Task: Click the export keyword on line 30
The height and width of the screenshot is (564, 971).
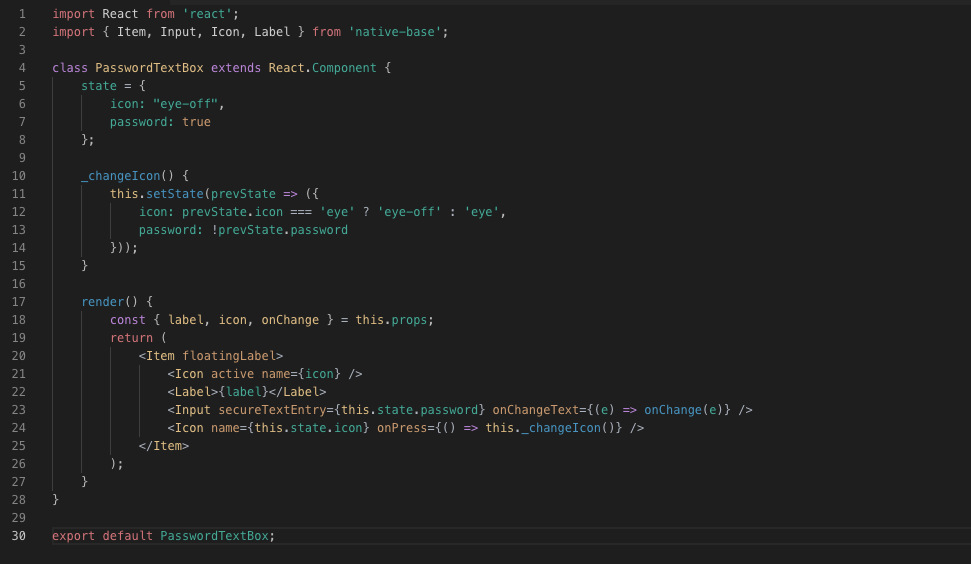Action: coord(74,536)
